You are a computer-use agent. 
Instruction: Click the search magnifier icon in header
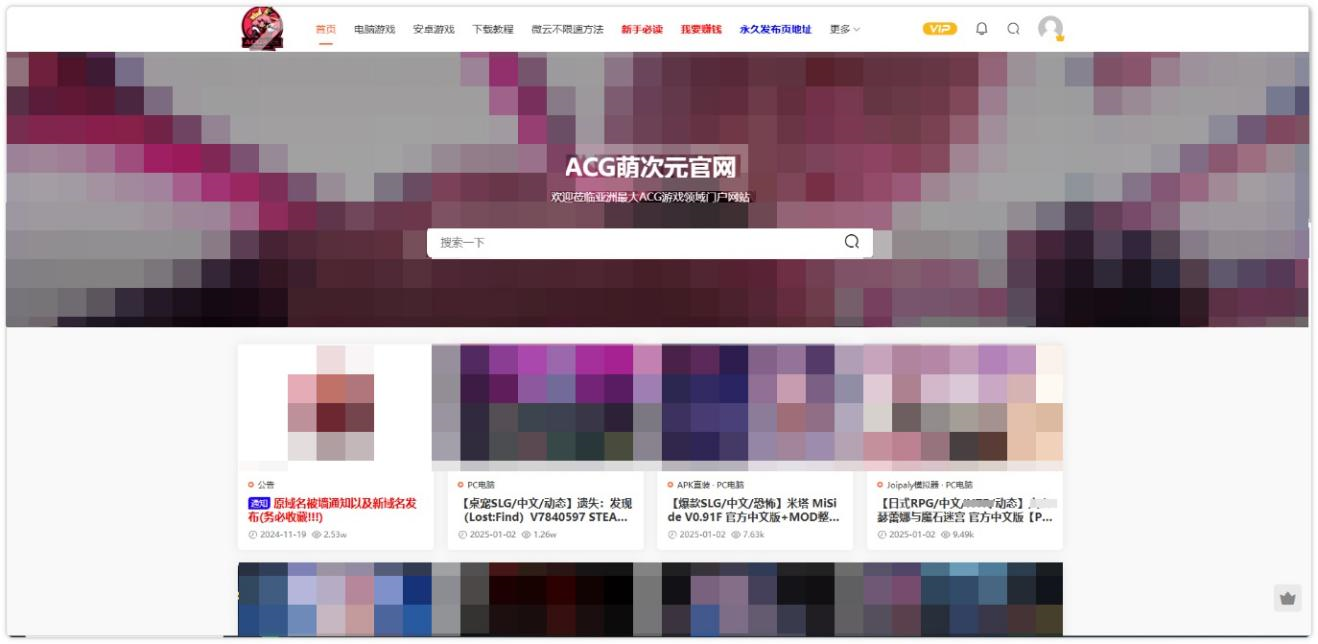click(1014, 30)
